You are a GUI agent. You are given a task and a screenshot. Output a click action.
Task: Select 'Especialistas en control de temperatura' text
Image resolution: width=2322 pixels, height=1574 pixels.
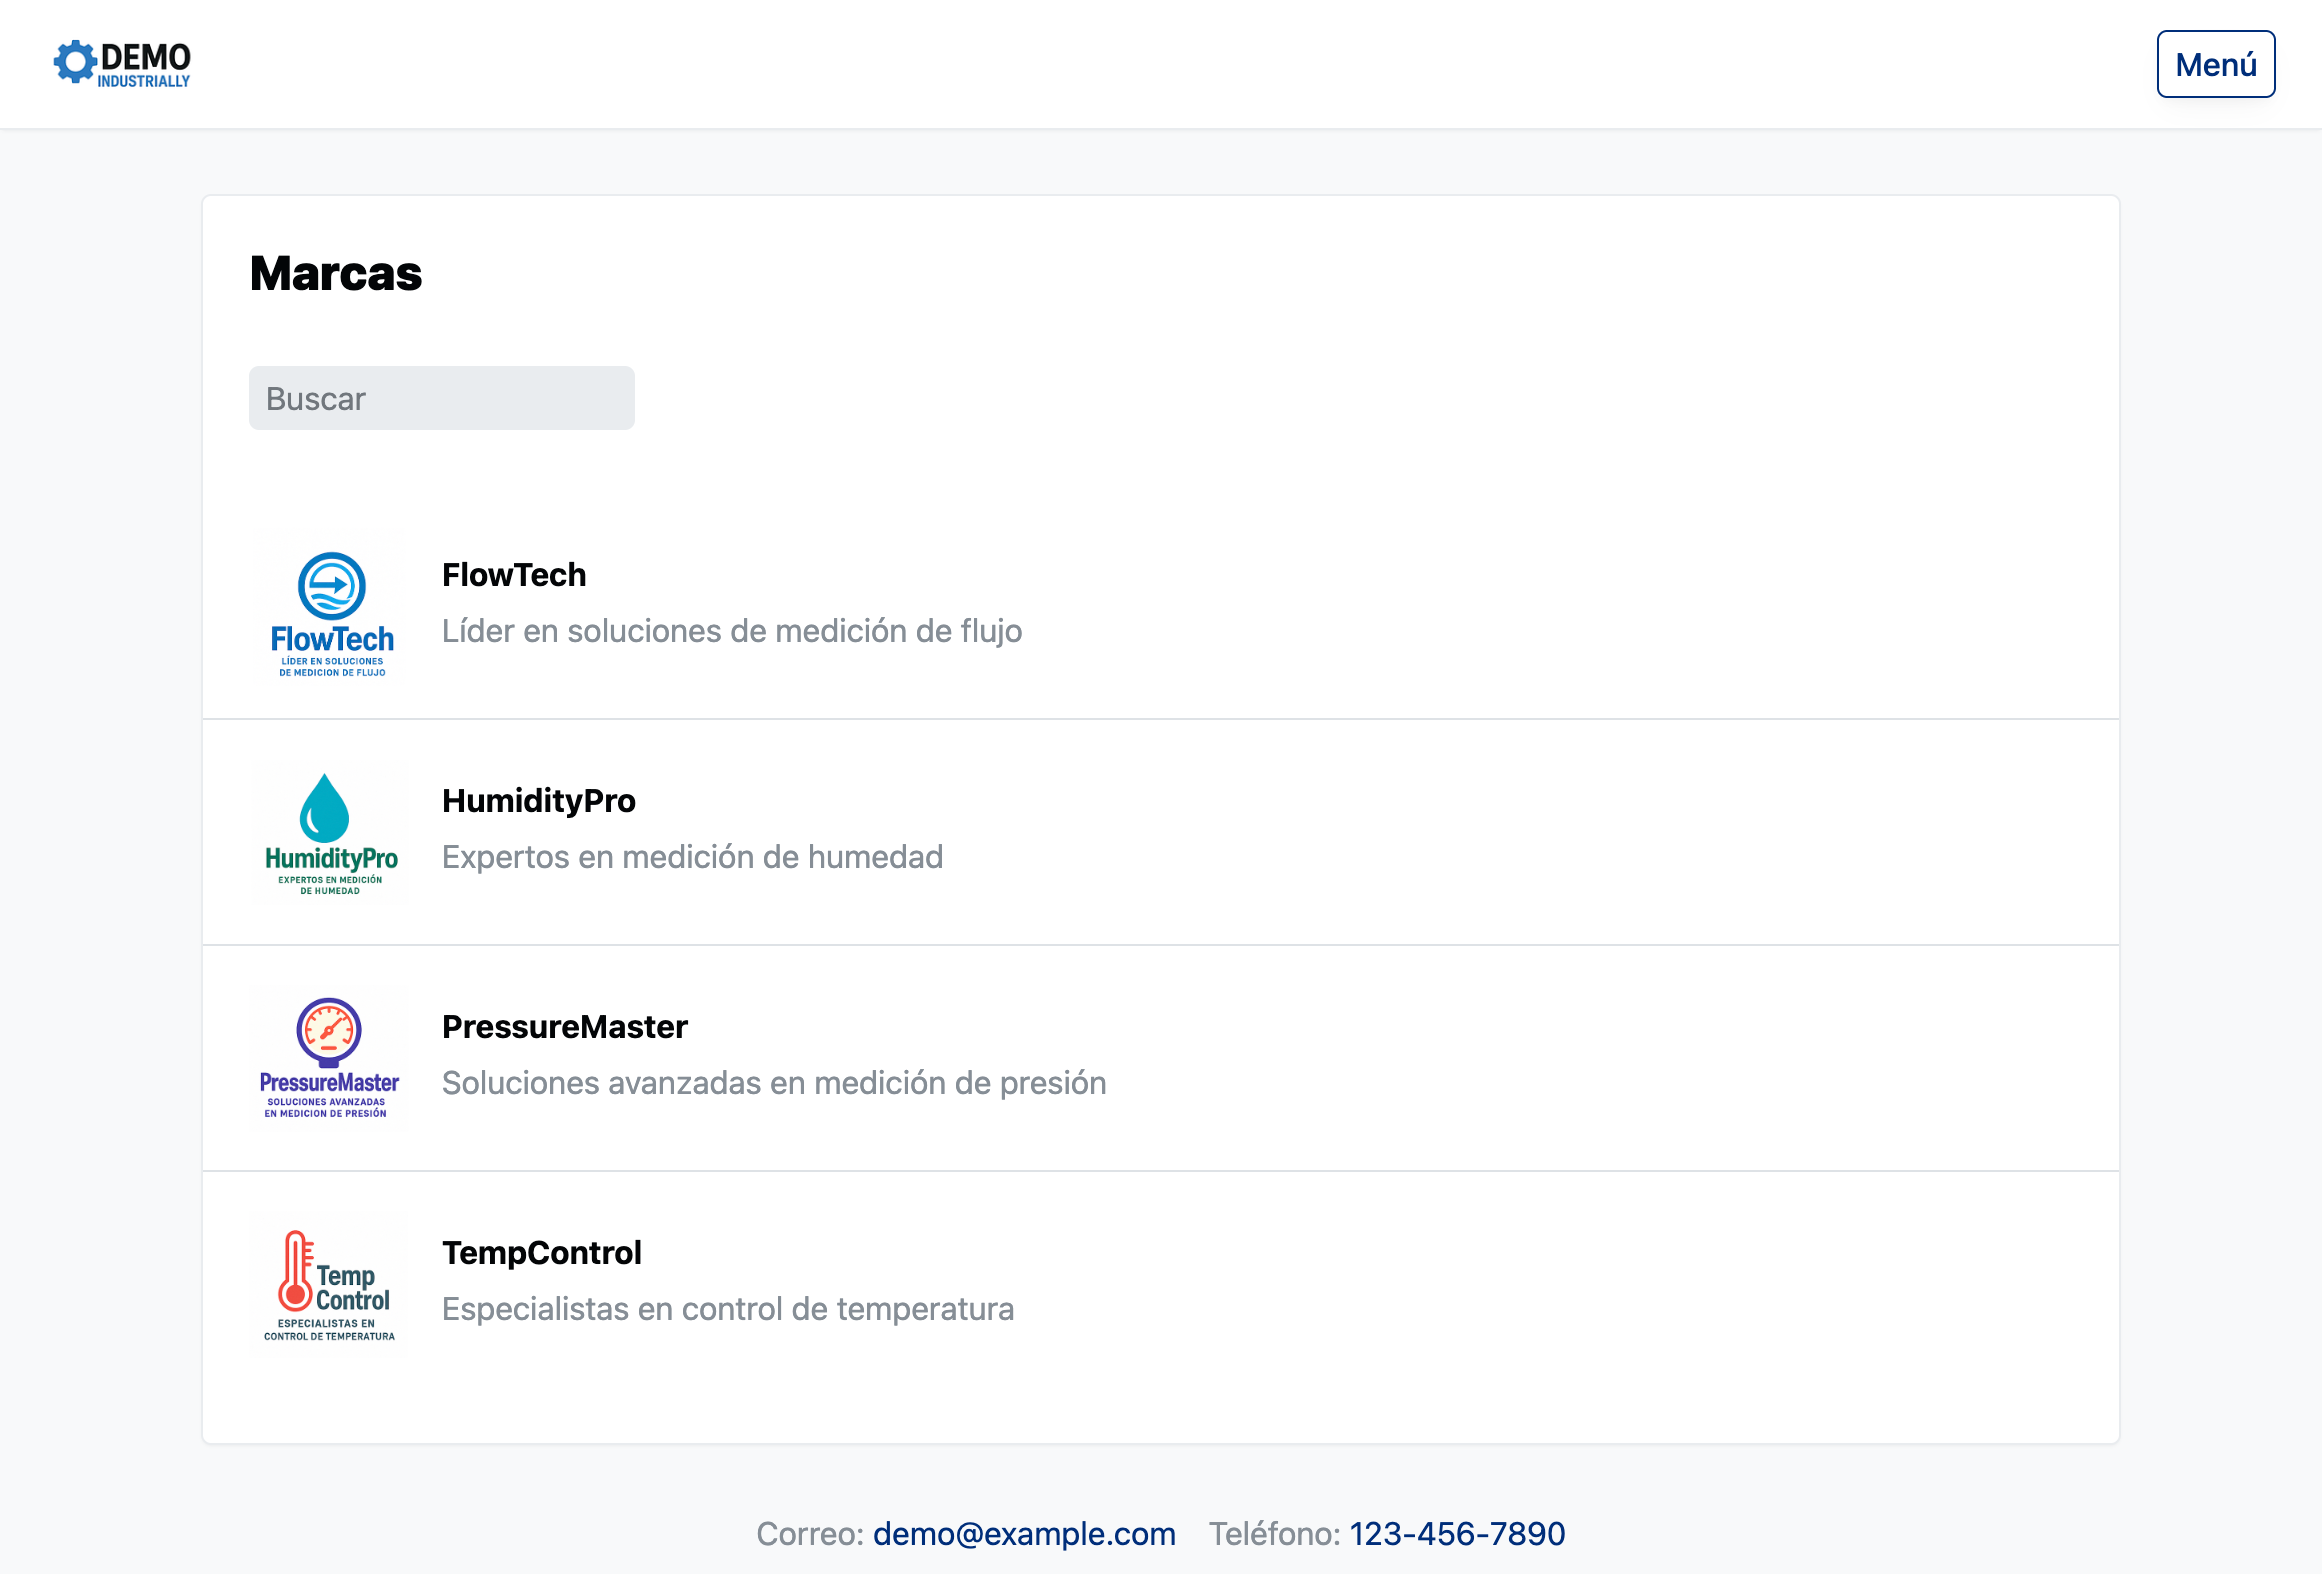click(x=727, y=1309)
